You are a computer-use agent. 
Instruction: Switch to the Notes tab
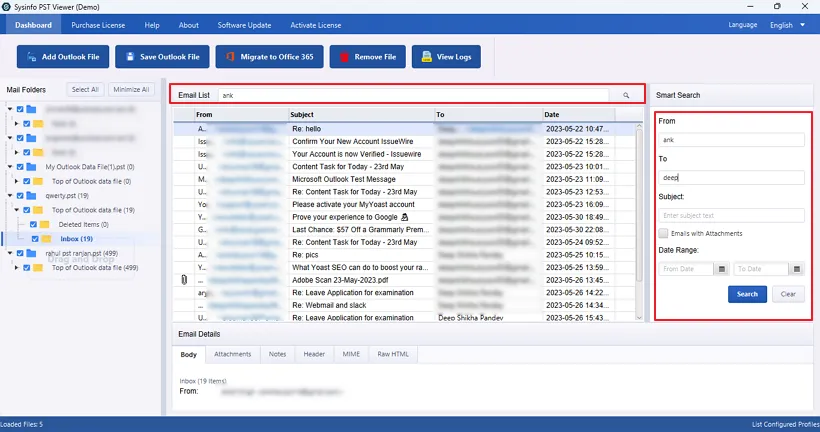click(x=278, y=354)
